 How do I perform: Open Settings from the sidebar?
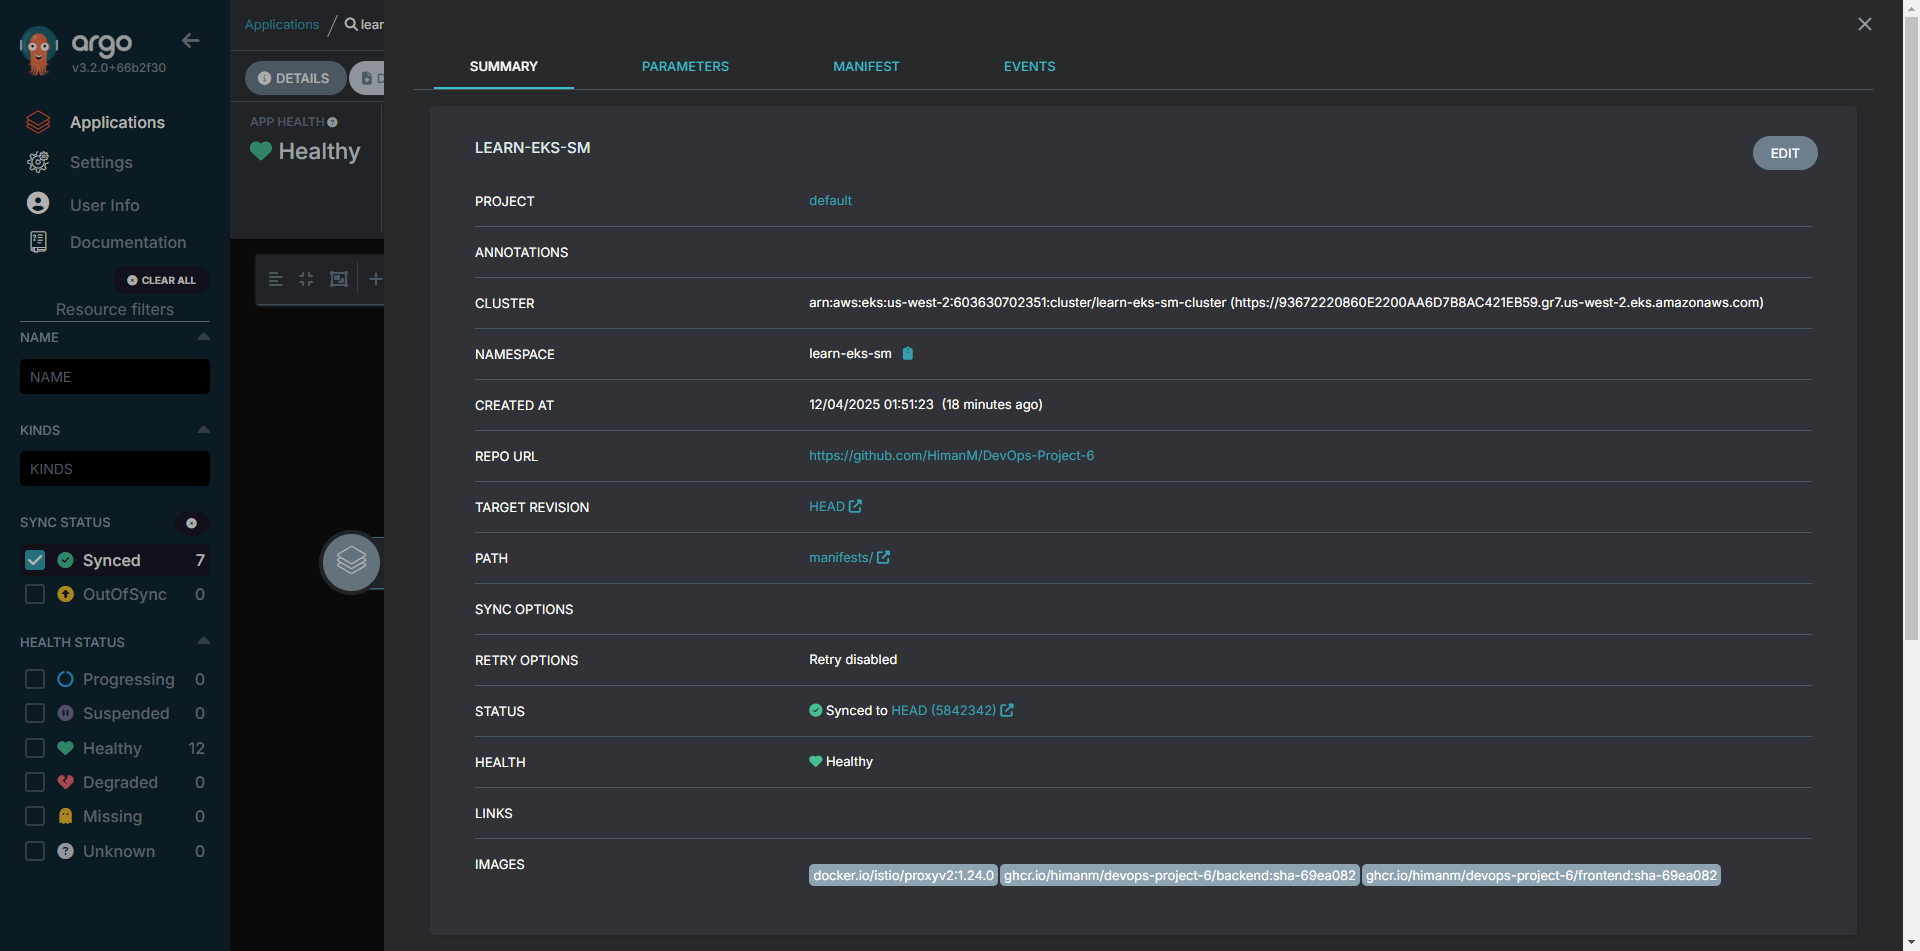click(x=101, y=162)
